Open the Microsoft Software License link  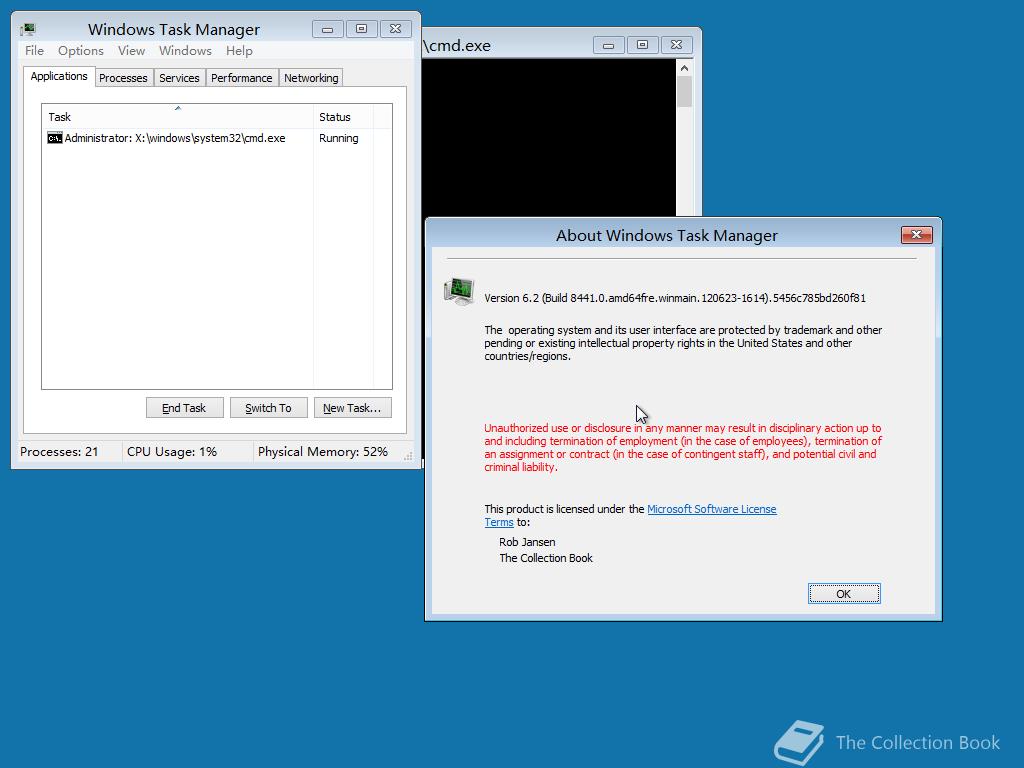(712, 509)
